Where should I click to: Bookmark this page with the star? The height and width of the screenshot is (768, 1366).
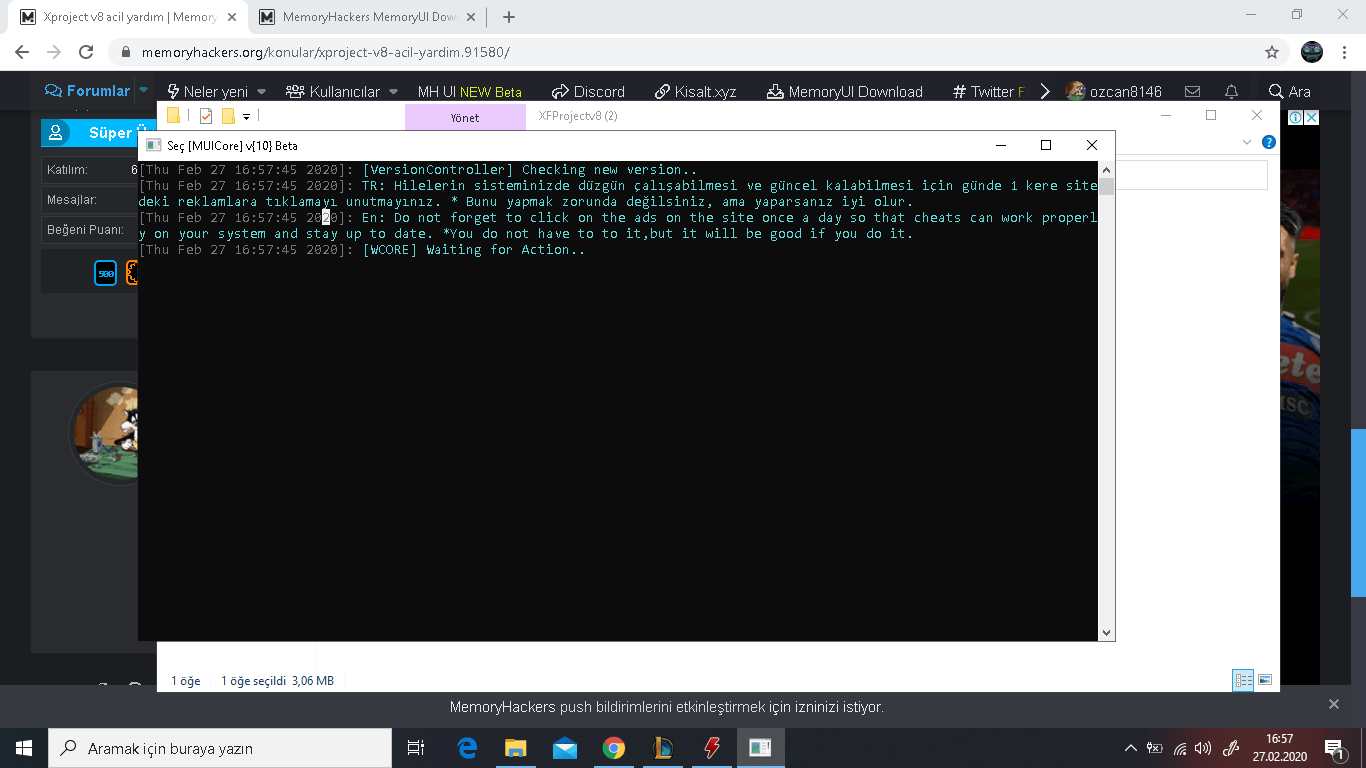tap(1272, 52)
